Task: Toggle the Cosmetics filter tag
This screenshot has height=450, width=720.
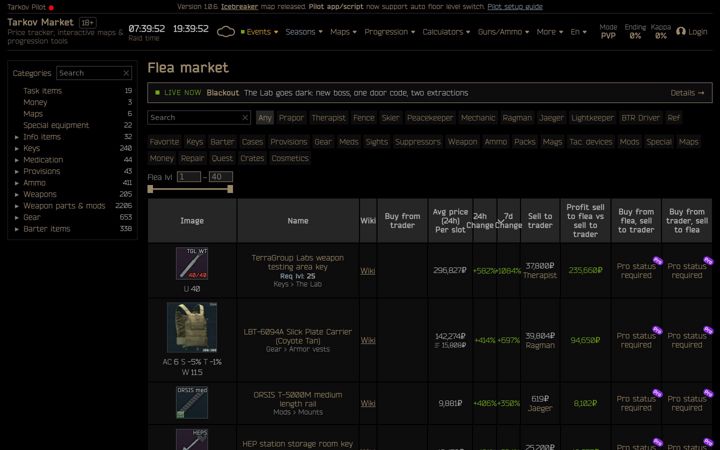Action: click(x=290, y=158)
